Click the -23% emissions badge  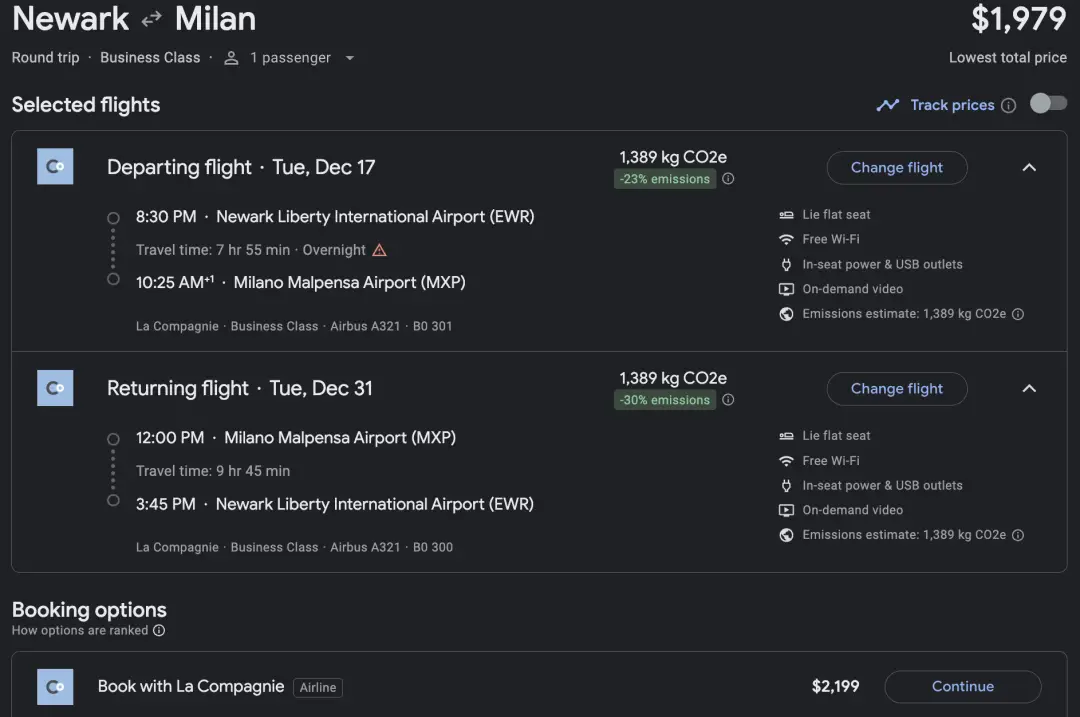click(x=665, y=179)
